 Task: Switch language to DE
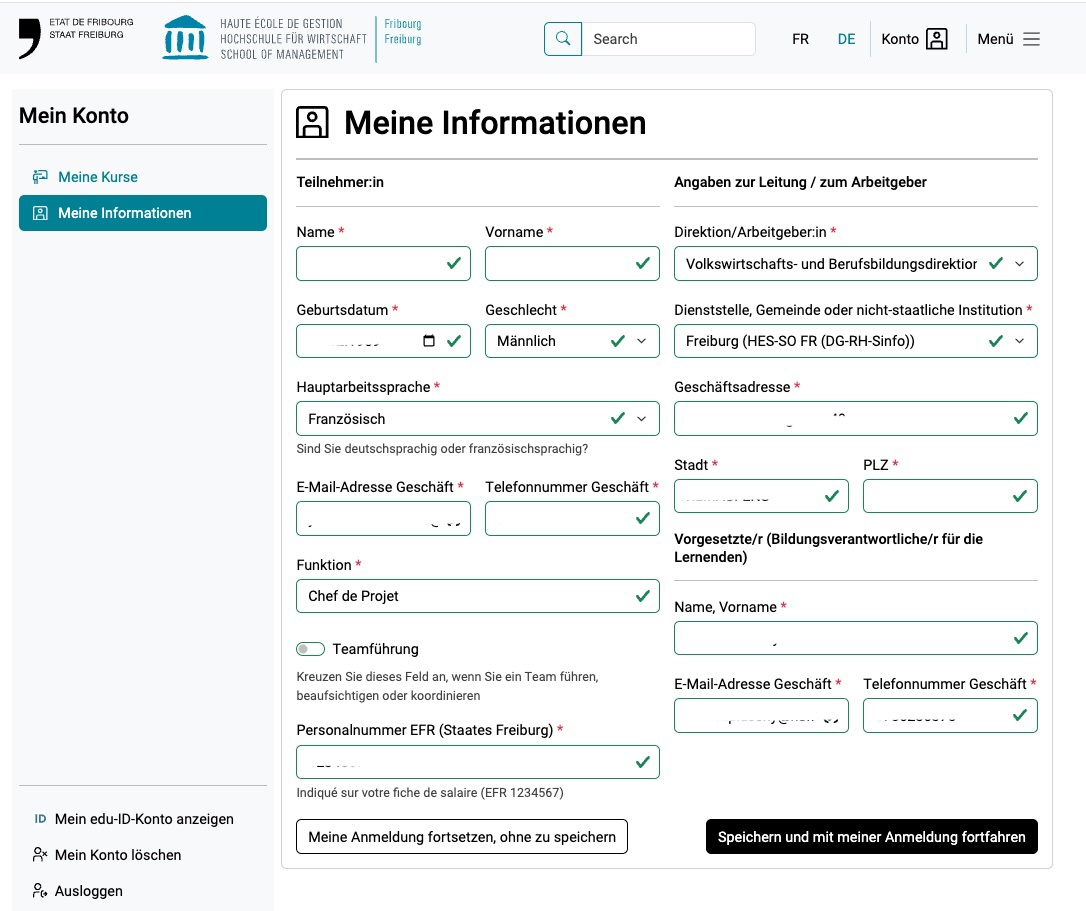pos(846,39)
